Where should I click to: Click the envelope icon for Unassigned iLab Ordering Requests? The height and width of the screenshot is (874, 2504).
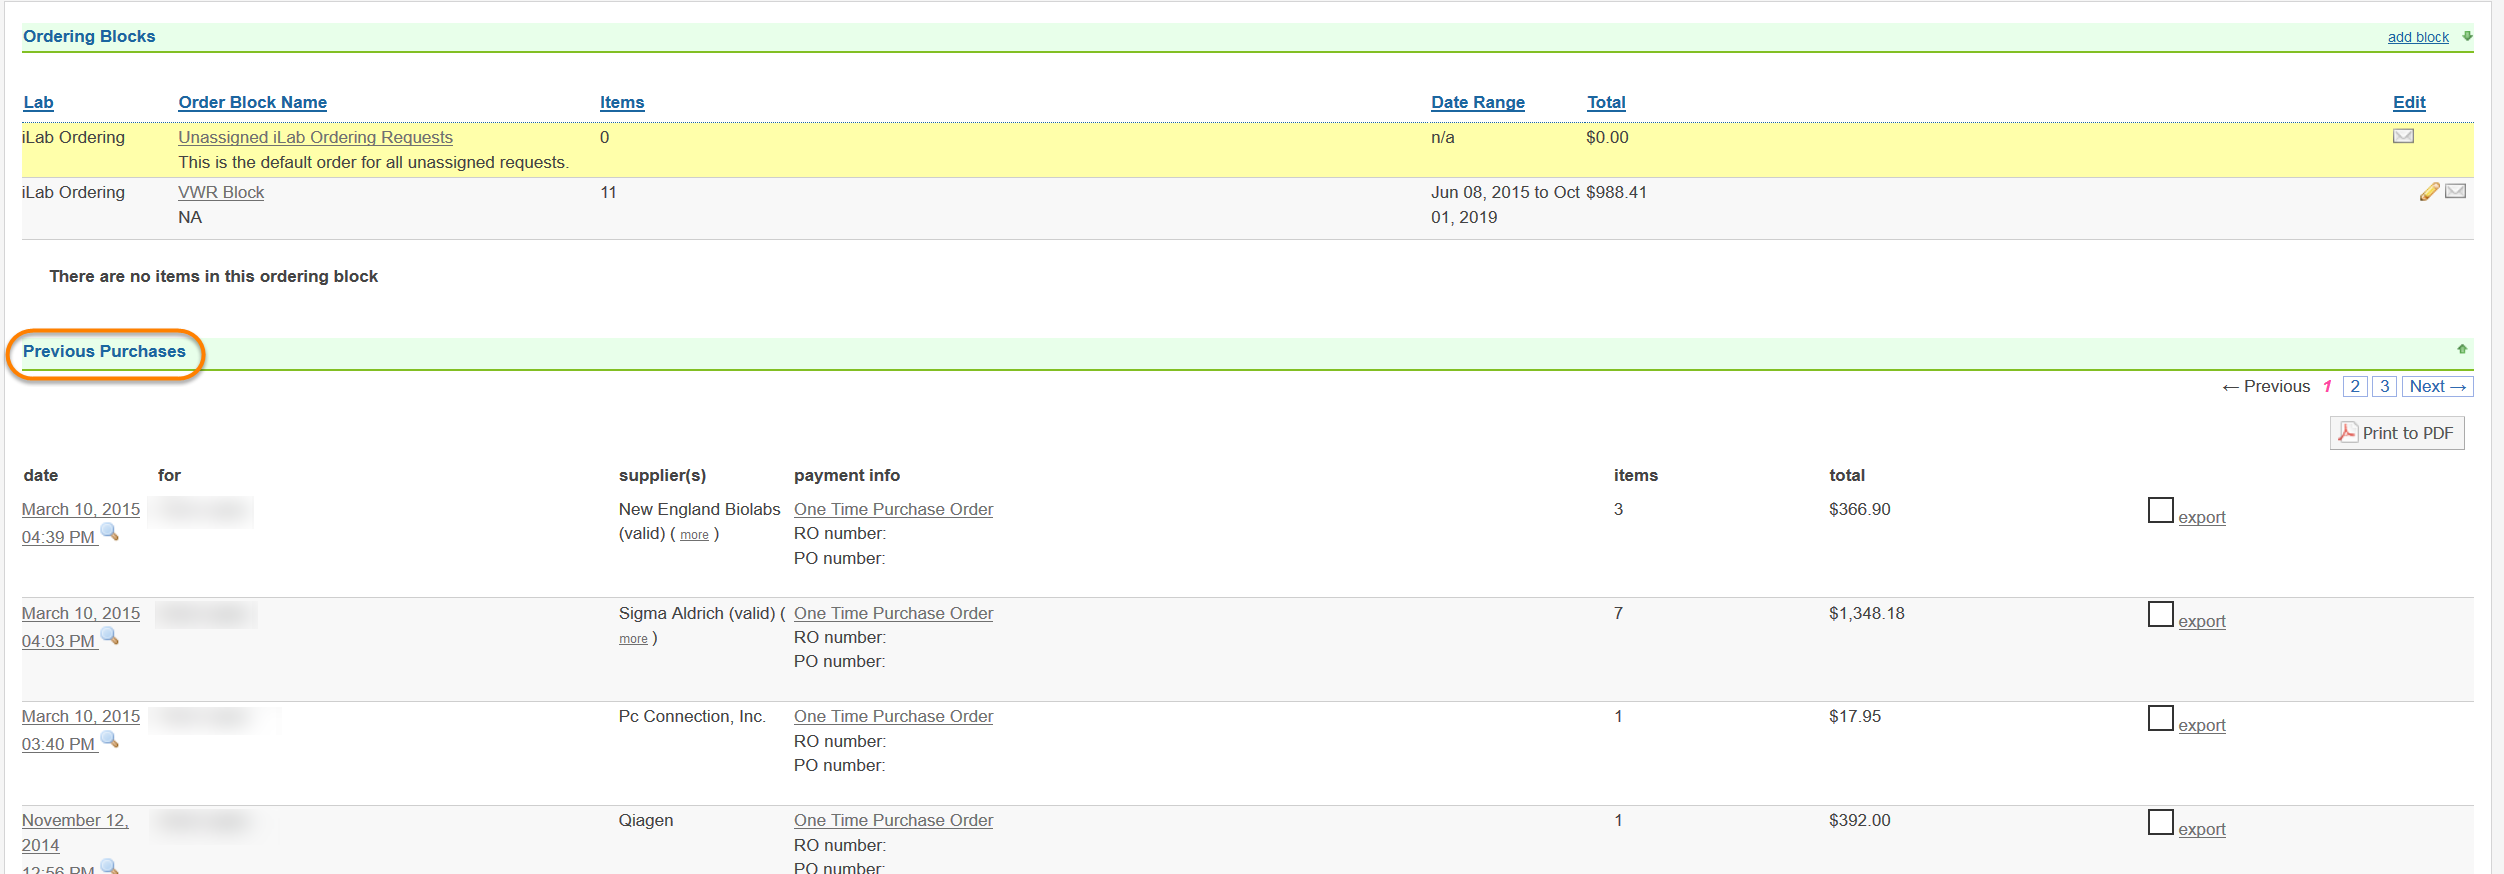point(2403,136)
